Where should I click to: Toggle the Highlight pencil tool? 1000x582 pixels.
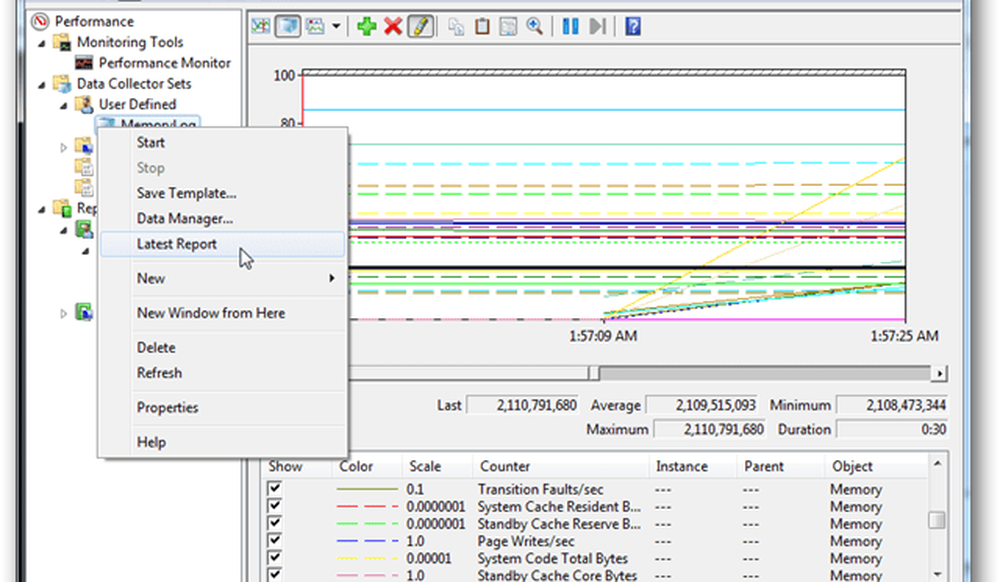point(420,26)
